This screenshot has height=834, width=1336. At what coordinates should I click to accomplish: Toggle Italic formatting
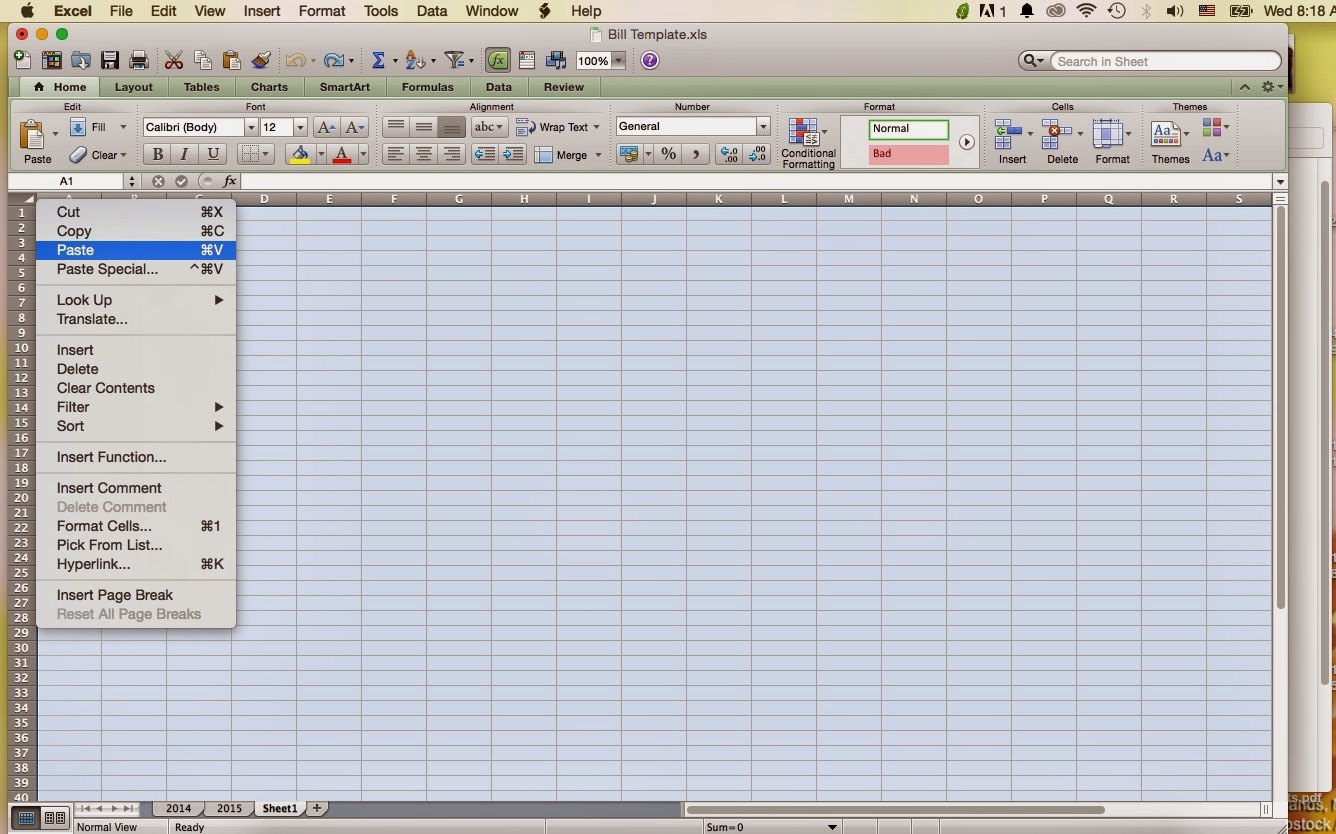pos(184,154)
